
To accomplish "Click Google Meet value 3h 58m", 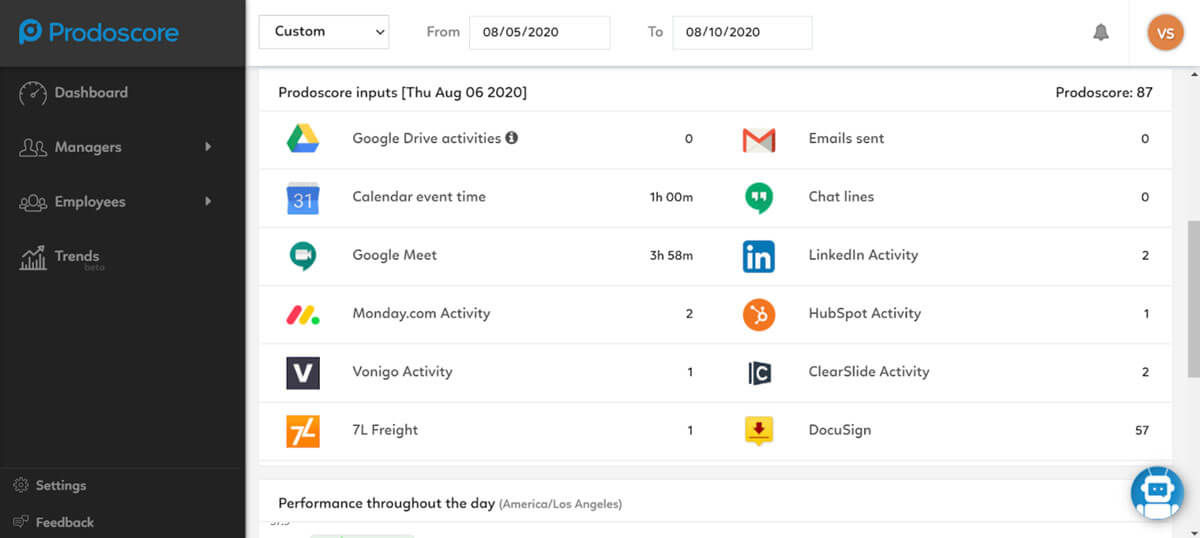I will (671, 255).
